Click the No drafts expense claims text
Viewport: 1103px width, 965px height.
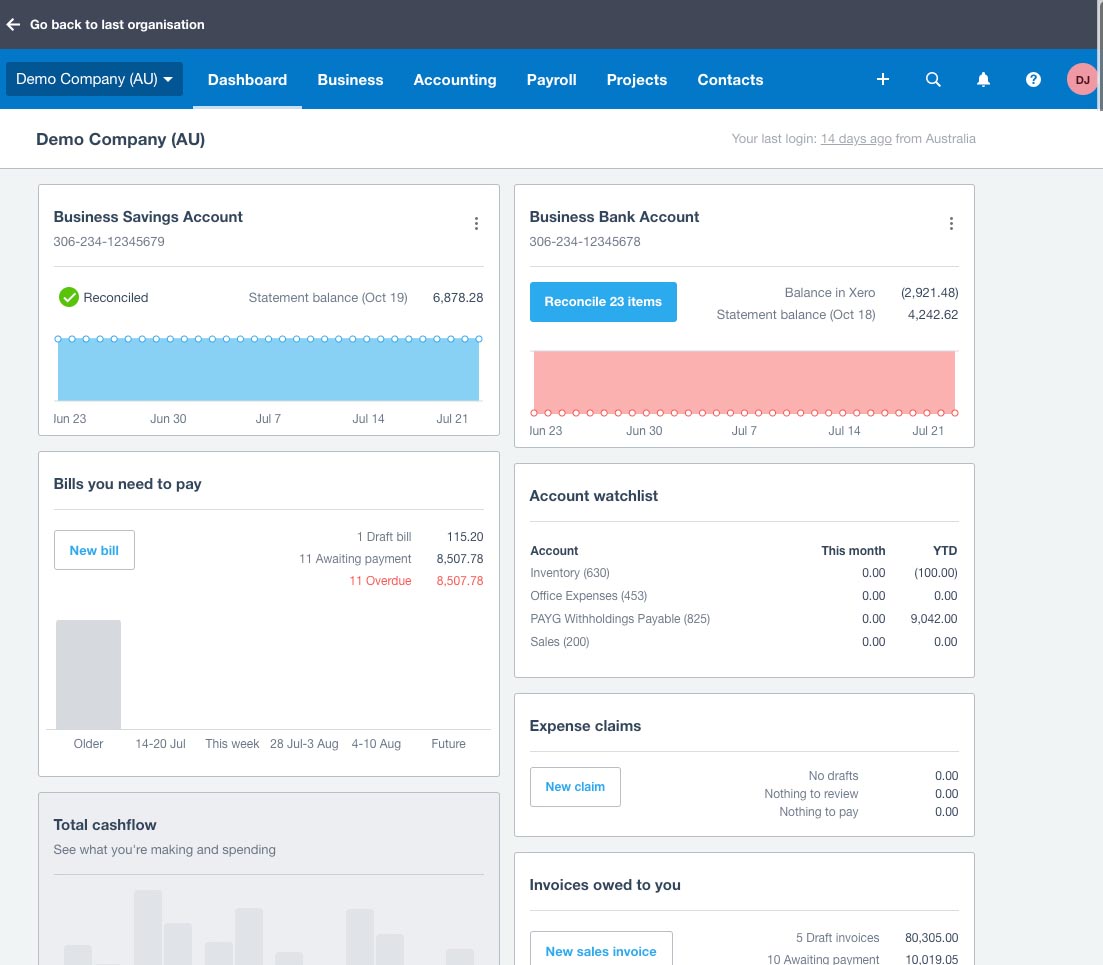833,776
